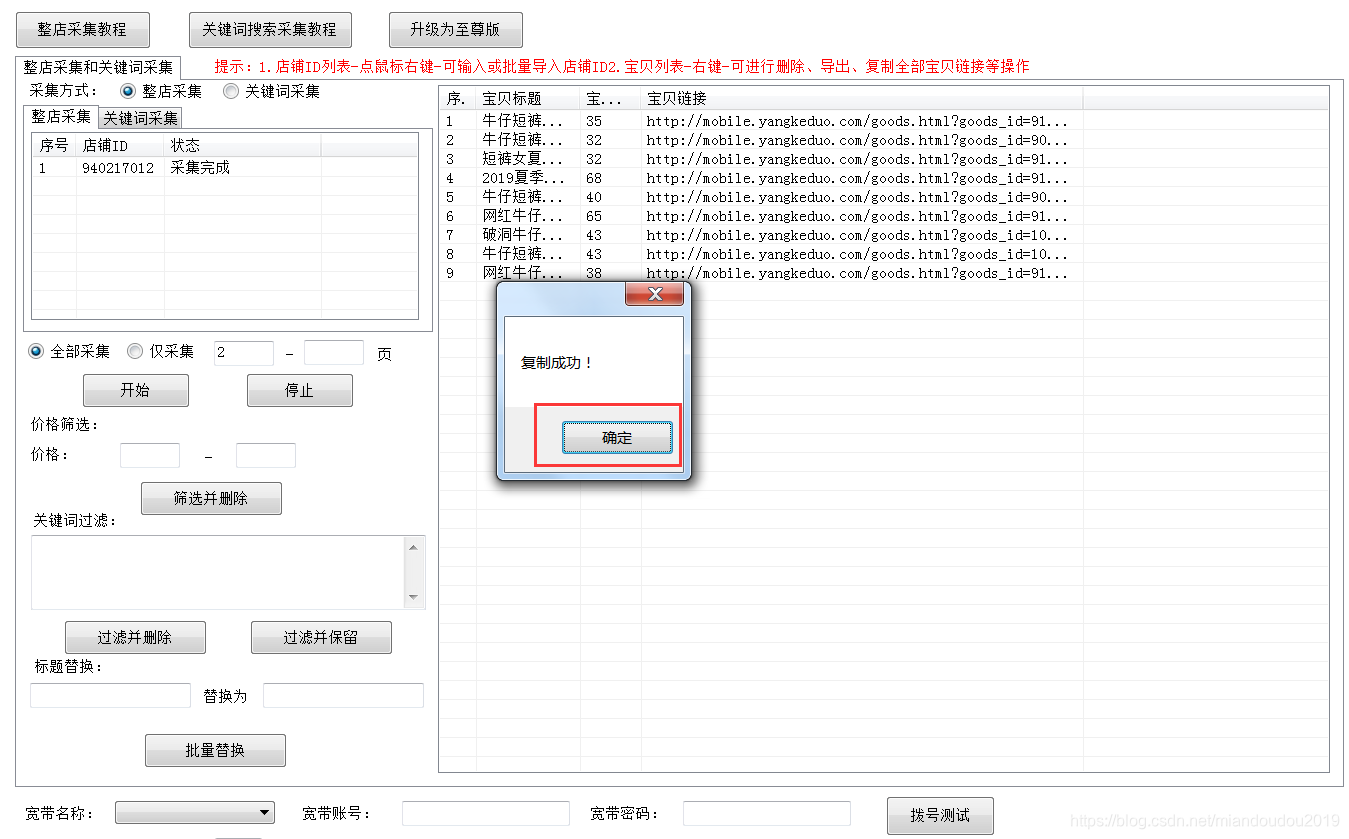This screenshot has height=839, width=1349.
Task: Click 升级为至尊版 upgrade button
Action: [x=455, y=30]
